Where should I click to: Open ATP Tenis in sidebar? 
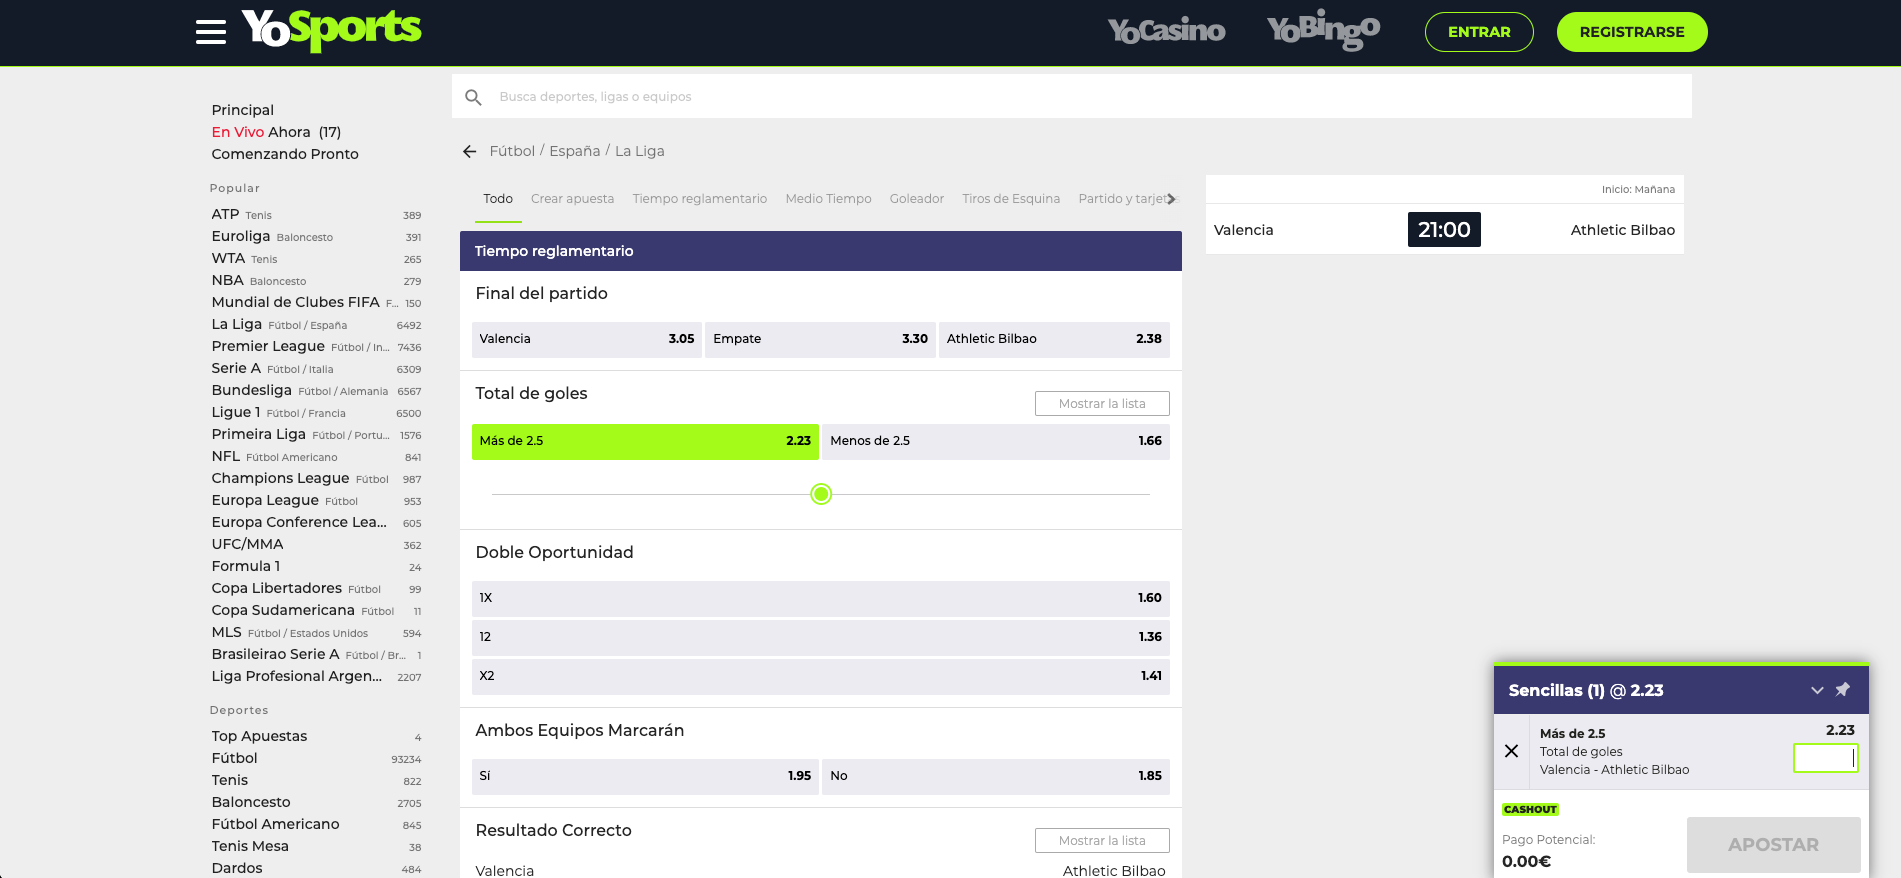(x=316, y=214)
